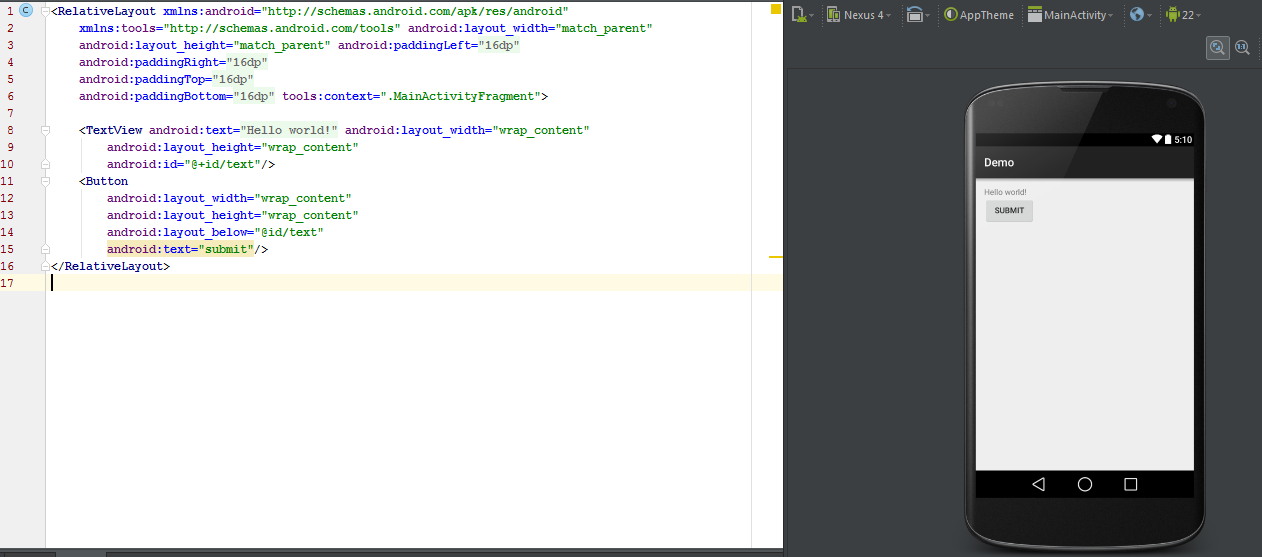Collapse the RelativeLayout fold marker on line 1
The image size is (1262, 557).
pos(45,11)
